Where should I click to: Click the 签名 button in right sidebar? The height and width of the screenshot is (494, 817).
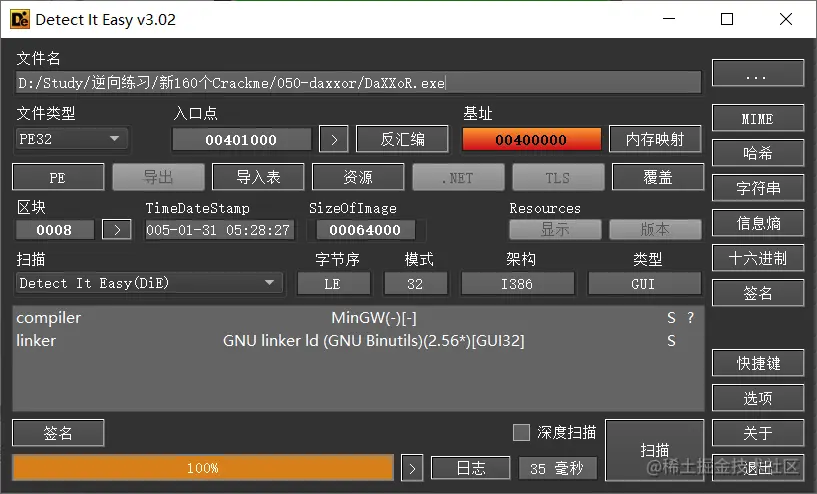click(758, 293)
